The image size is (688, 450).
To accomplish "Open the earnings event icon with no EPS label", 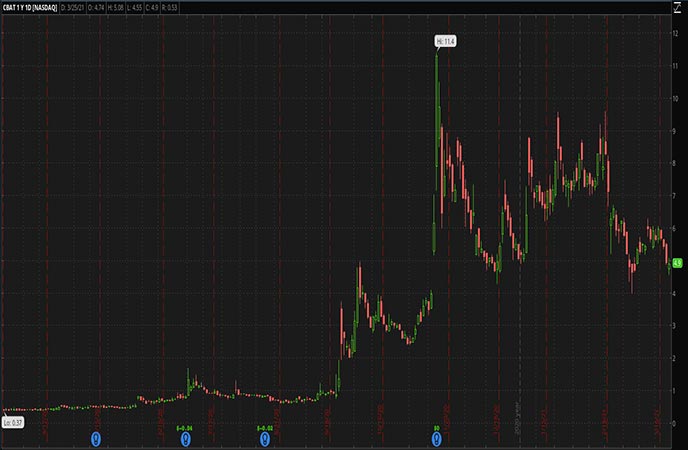I will pyautogui.click(x=96, y=439).
